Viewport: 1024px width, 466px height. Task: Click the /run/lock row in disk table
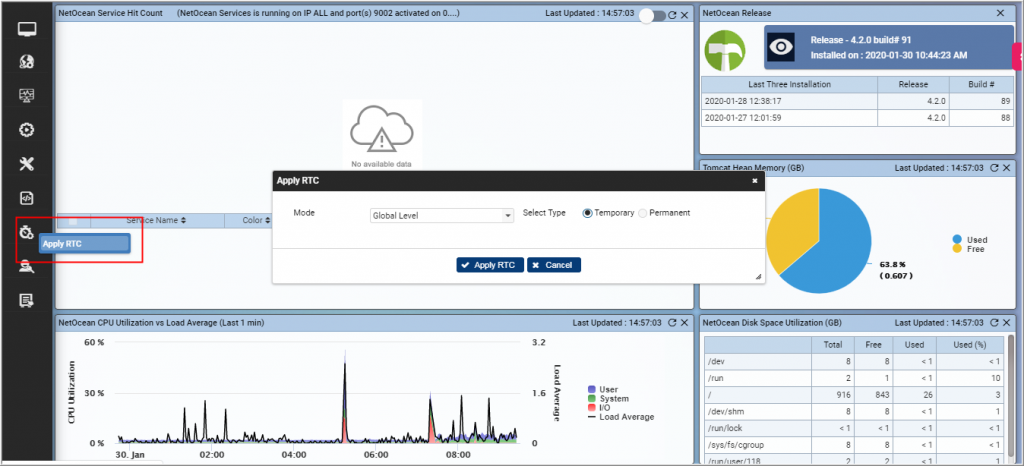pos(854,429)
